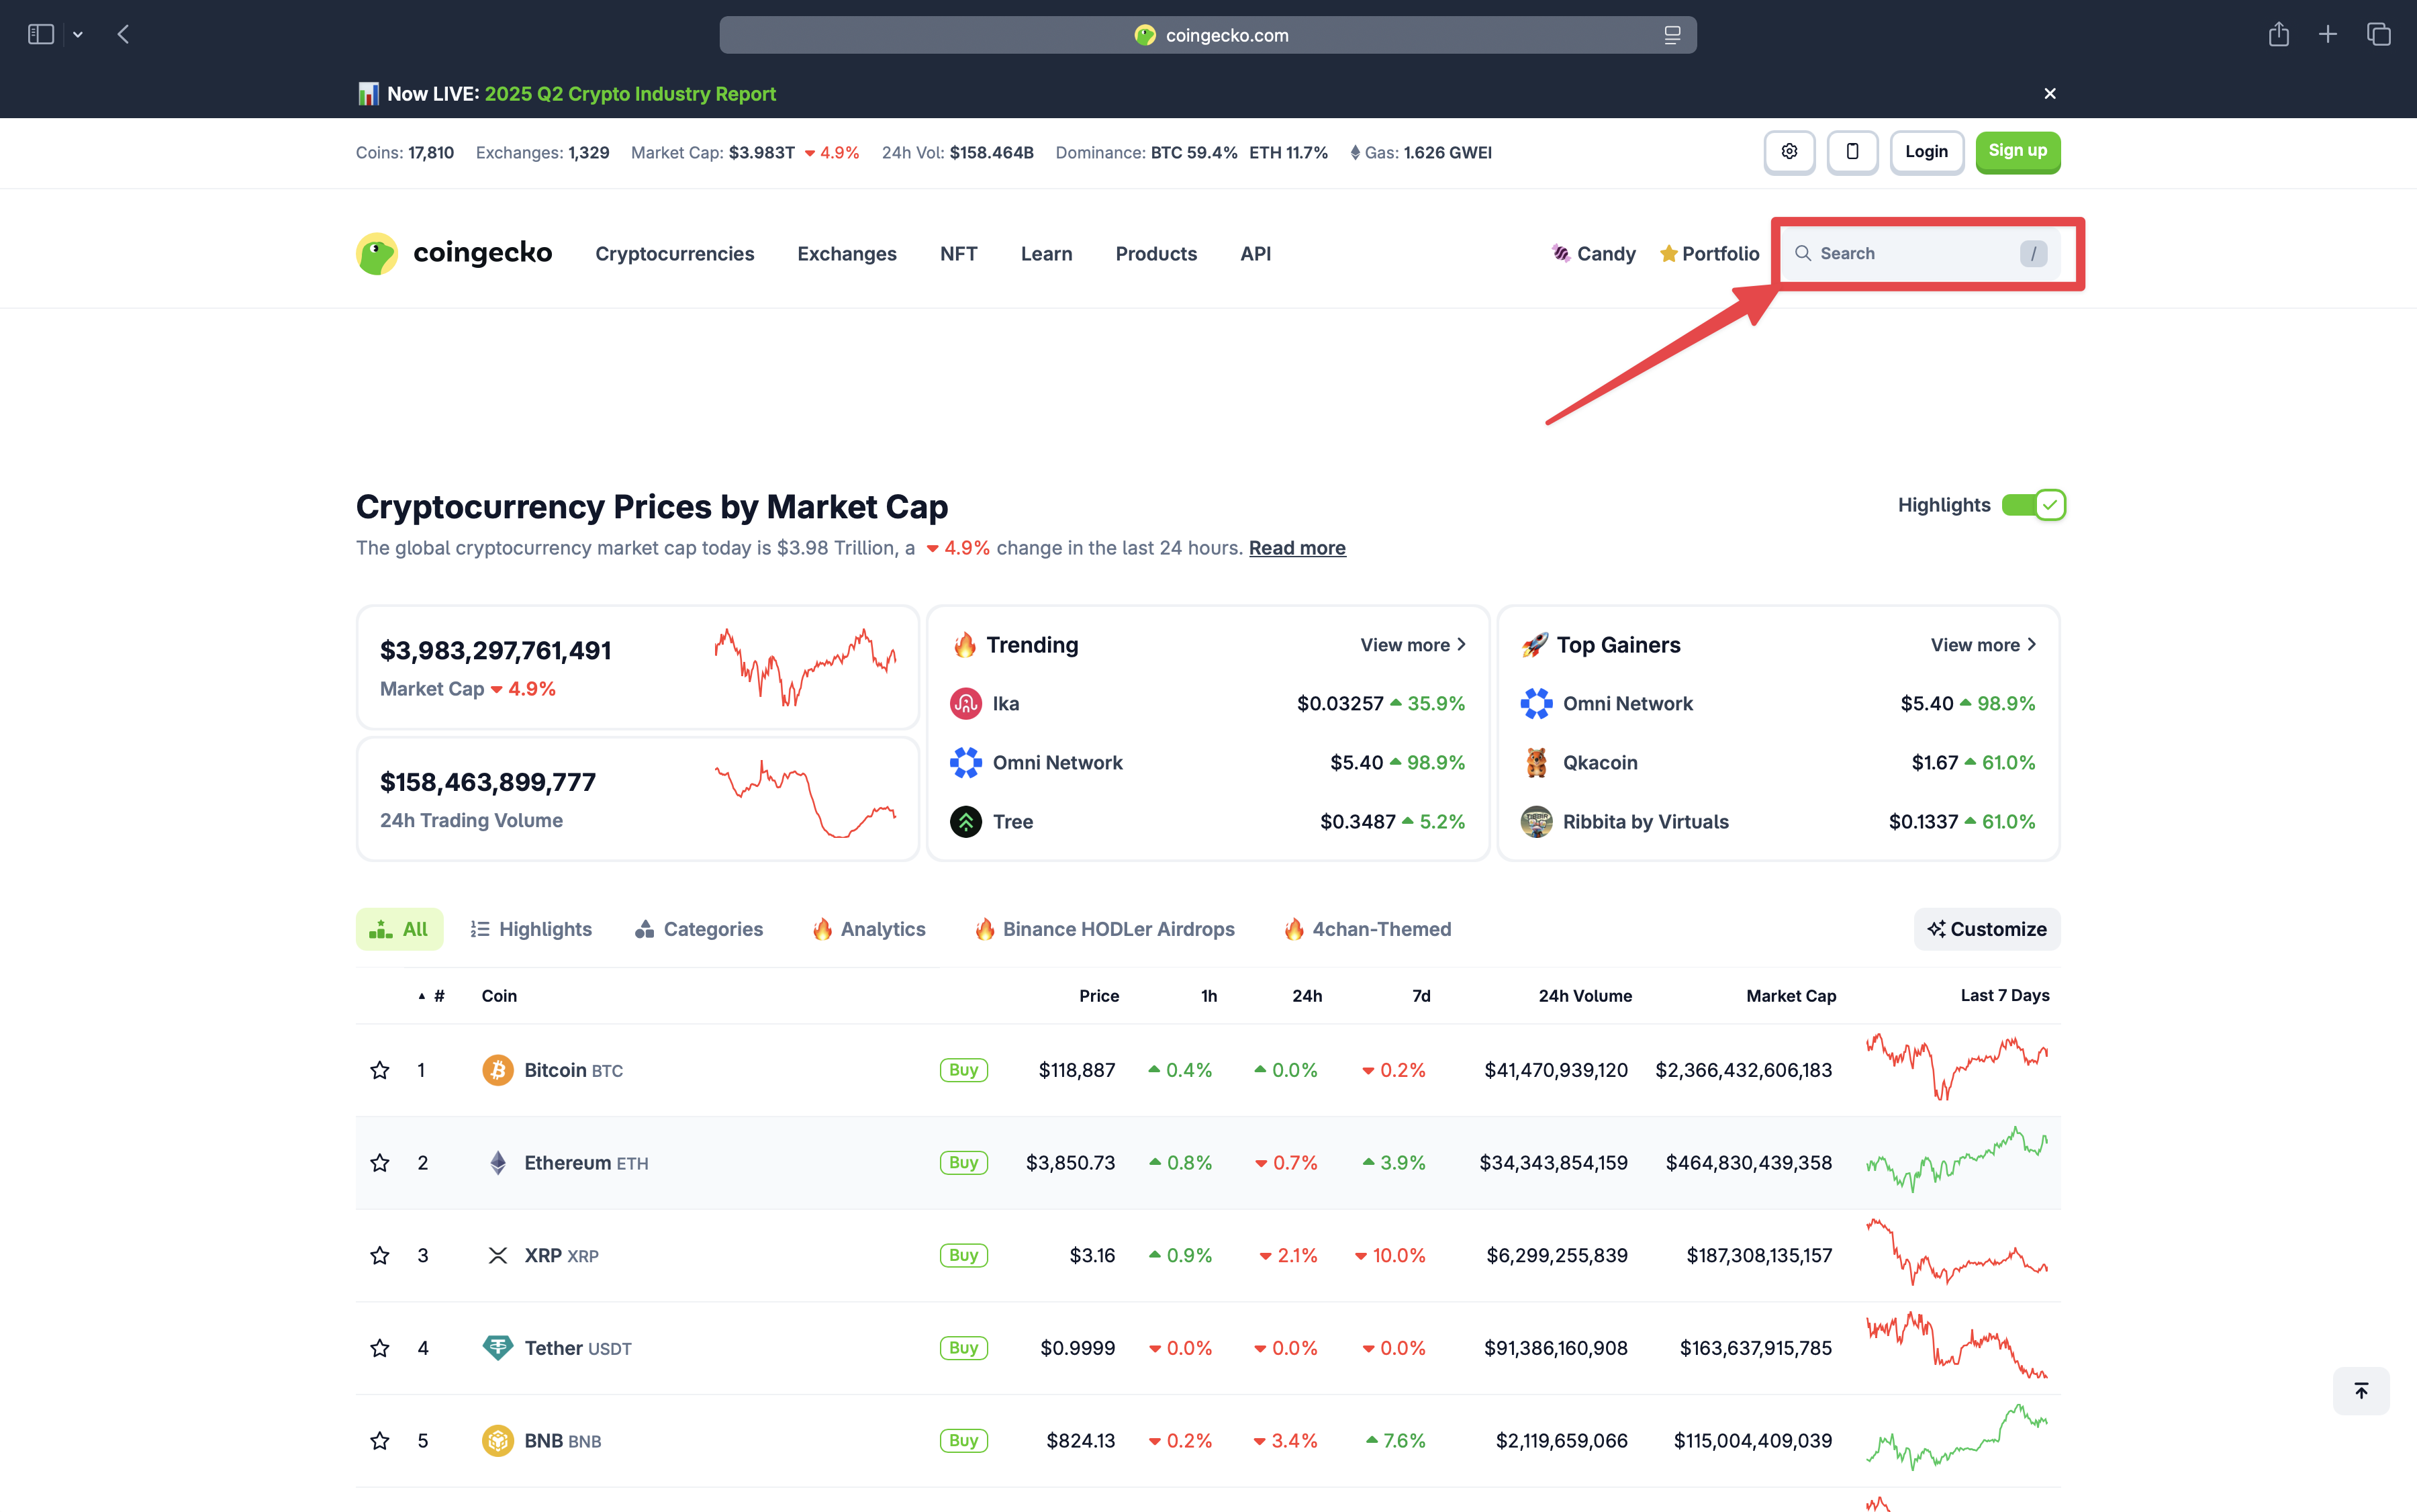
Task: Open the Learn menu
Action: [x=1046, y=253]
